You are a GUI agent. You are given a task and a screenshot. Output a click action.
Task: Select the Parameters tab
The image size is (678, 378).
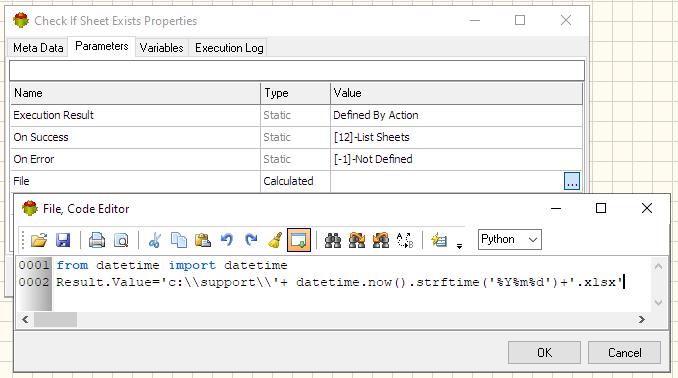point(102,46)
